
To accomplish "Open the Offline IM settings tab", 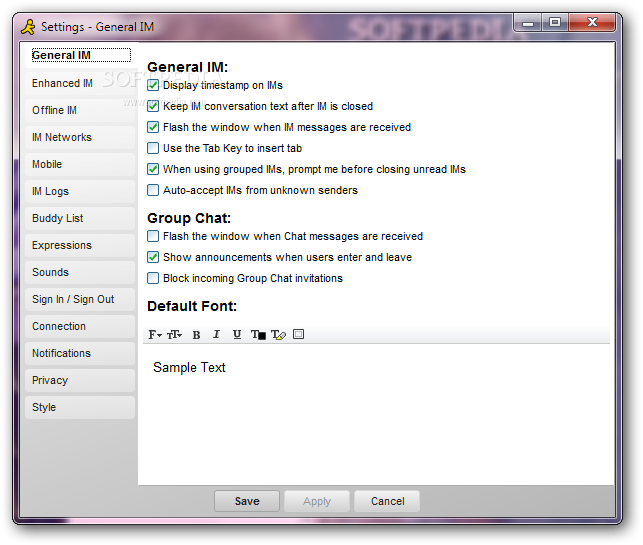I will pyautogui.click(x=80, y=110).
